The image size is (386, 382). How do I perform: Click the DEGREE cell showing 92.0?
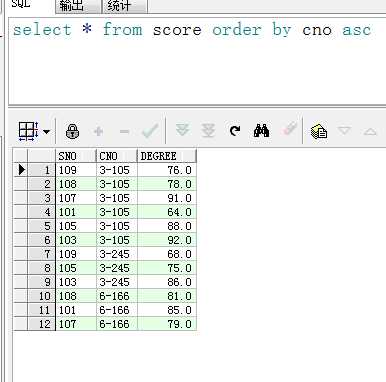167,240
